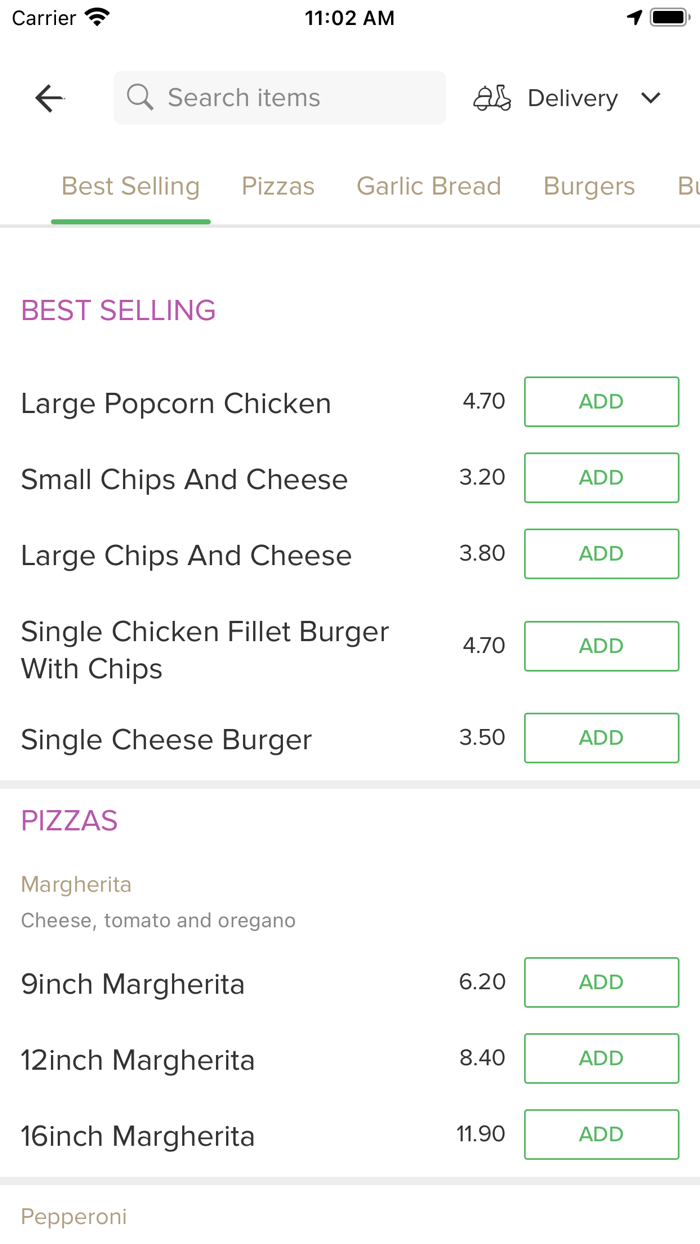Add Single Chicken Fillet Burger With Chips

point(601,646)
